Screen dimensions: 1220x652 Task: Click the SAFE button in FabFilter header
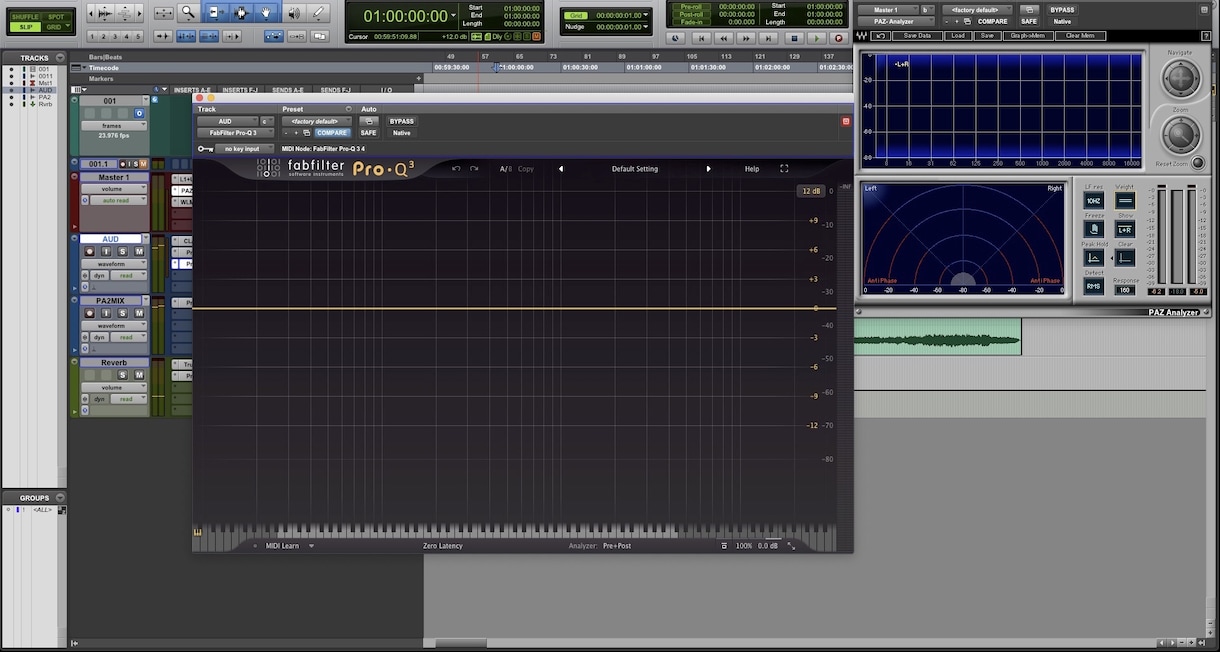(368, 133)
